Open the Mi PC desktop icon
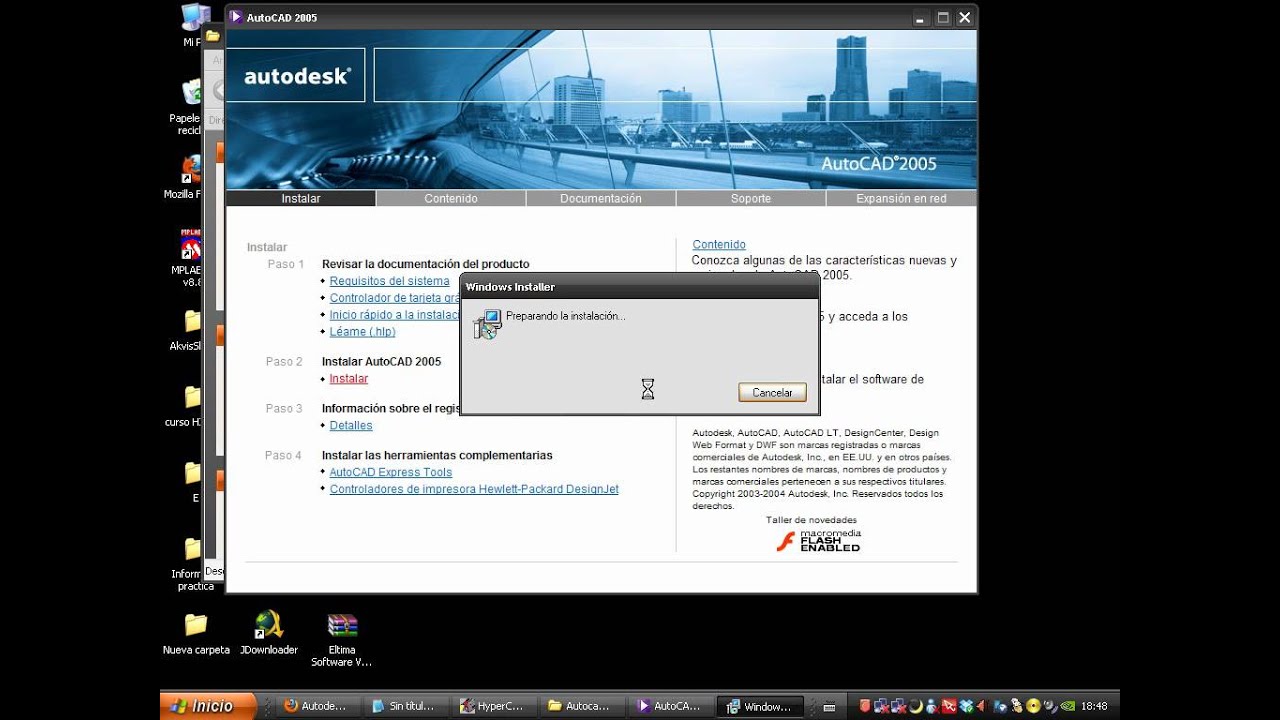The width and height of the screenshot is (1280, 720). coord(193,25)
